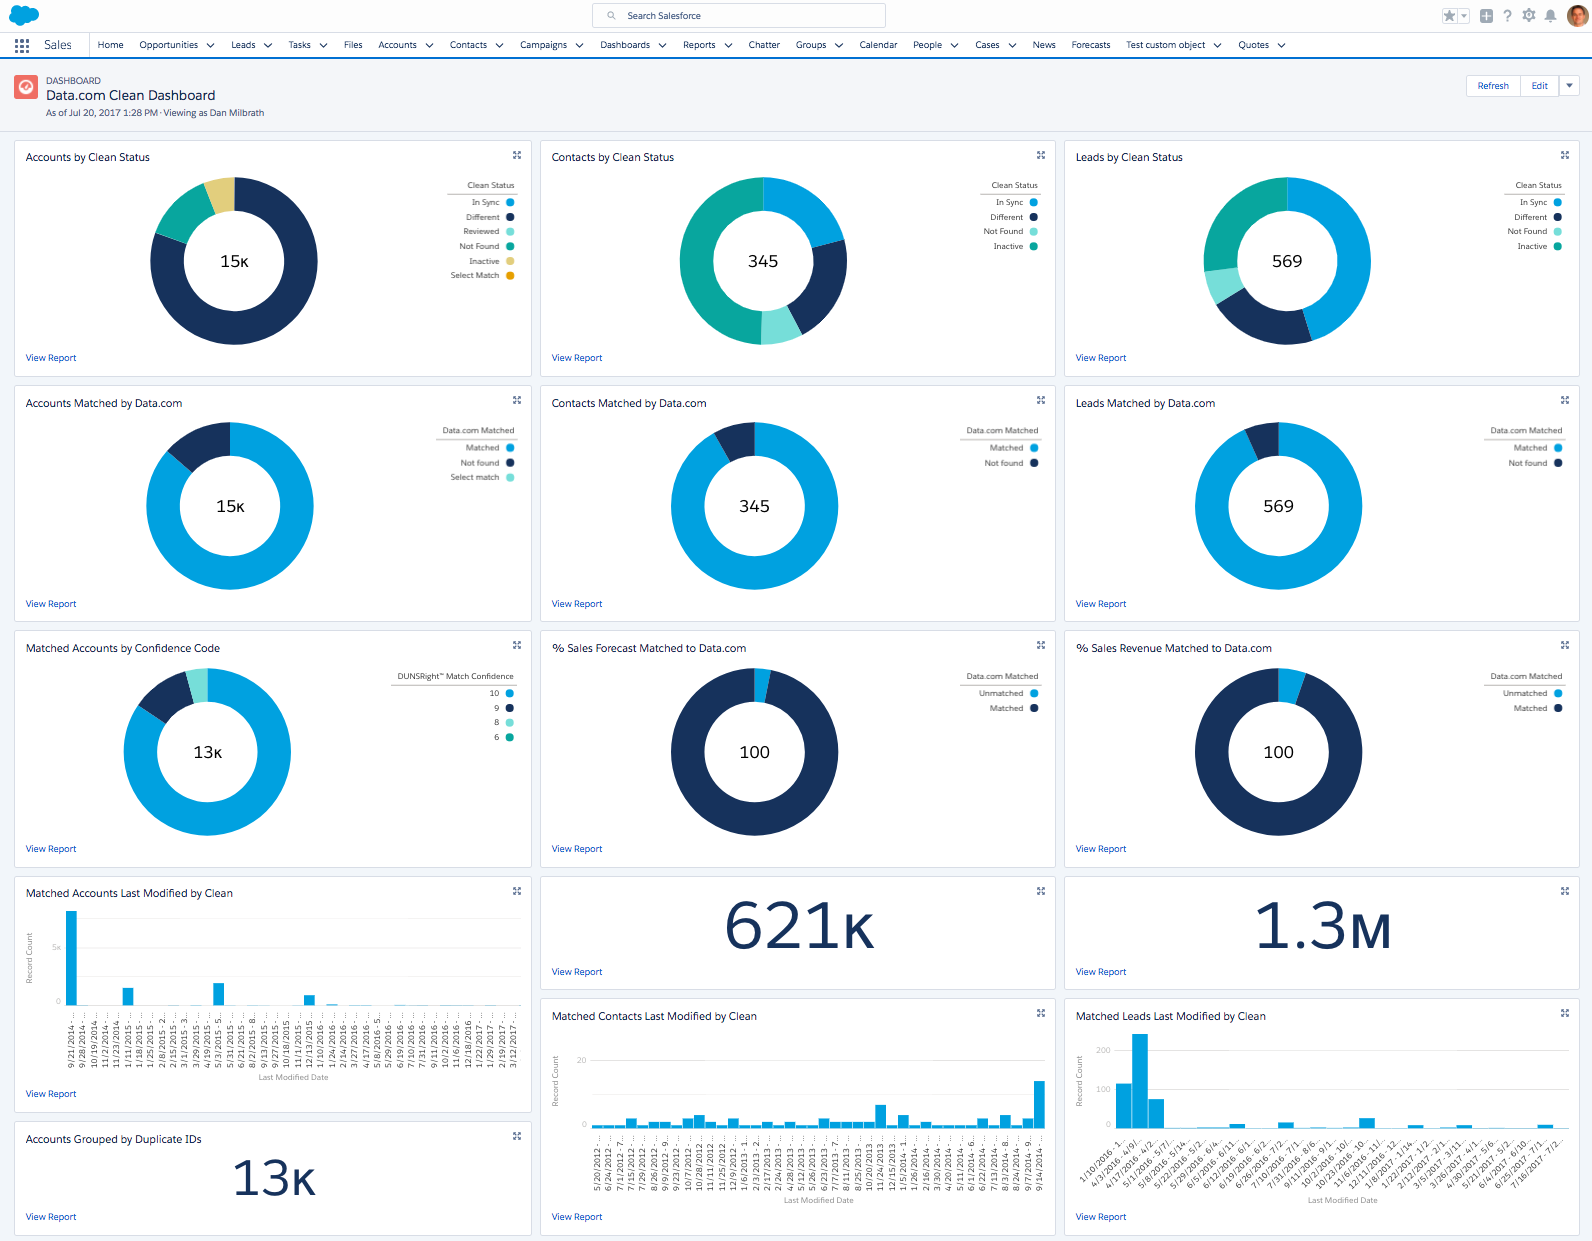Click confidence 10 legend dot

click(x=510, y=693)
